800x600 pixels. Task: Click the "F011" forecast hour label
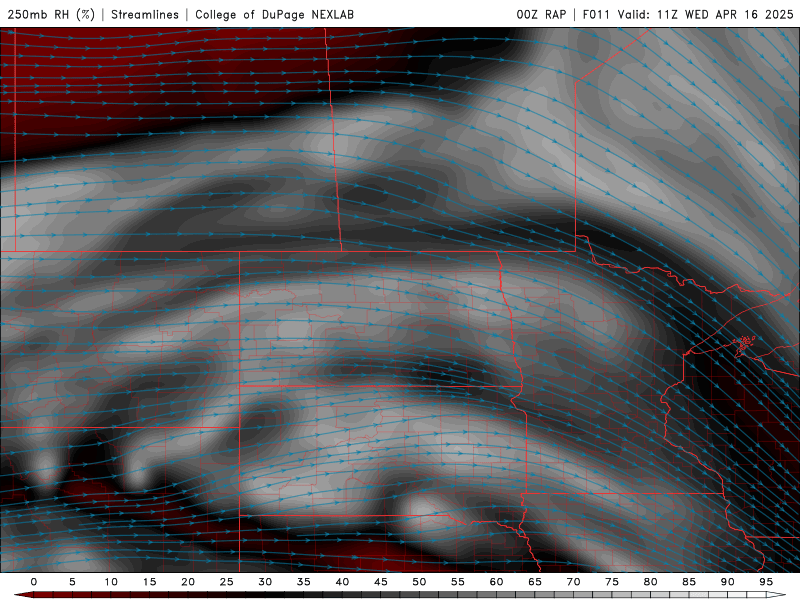pyautogui.click(x=596, y=14)
